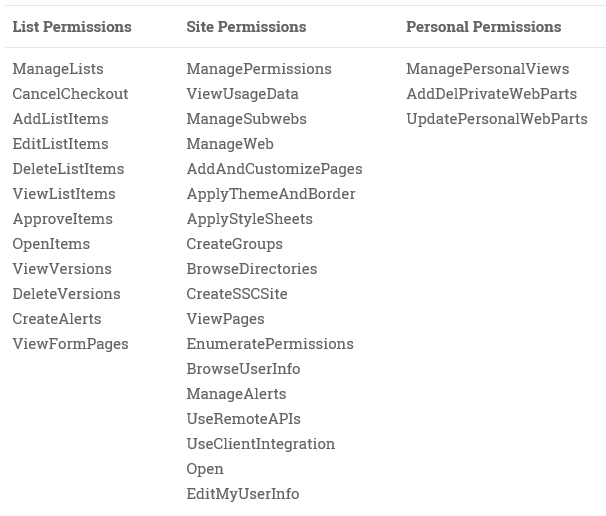Screen dimensions: 606x516
Task: Select the UpdatePersonalWebParts permission
Action: pyautogui.click(x=497, y=119)
